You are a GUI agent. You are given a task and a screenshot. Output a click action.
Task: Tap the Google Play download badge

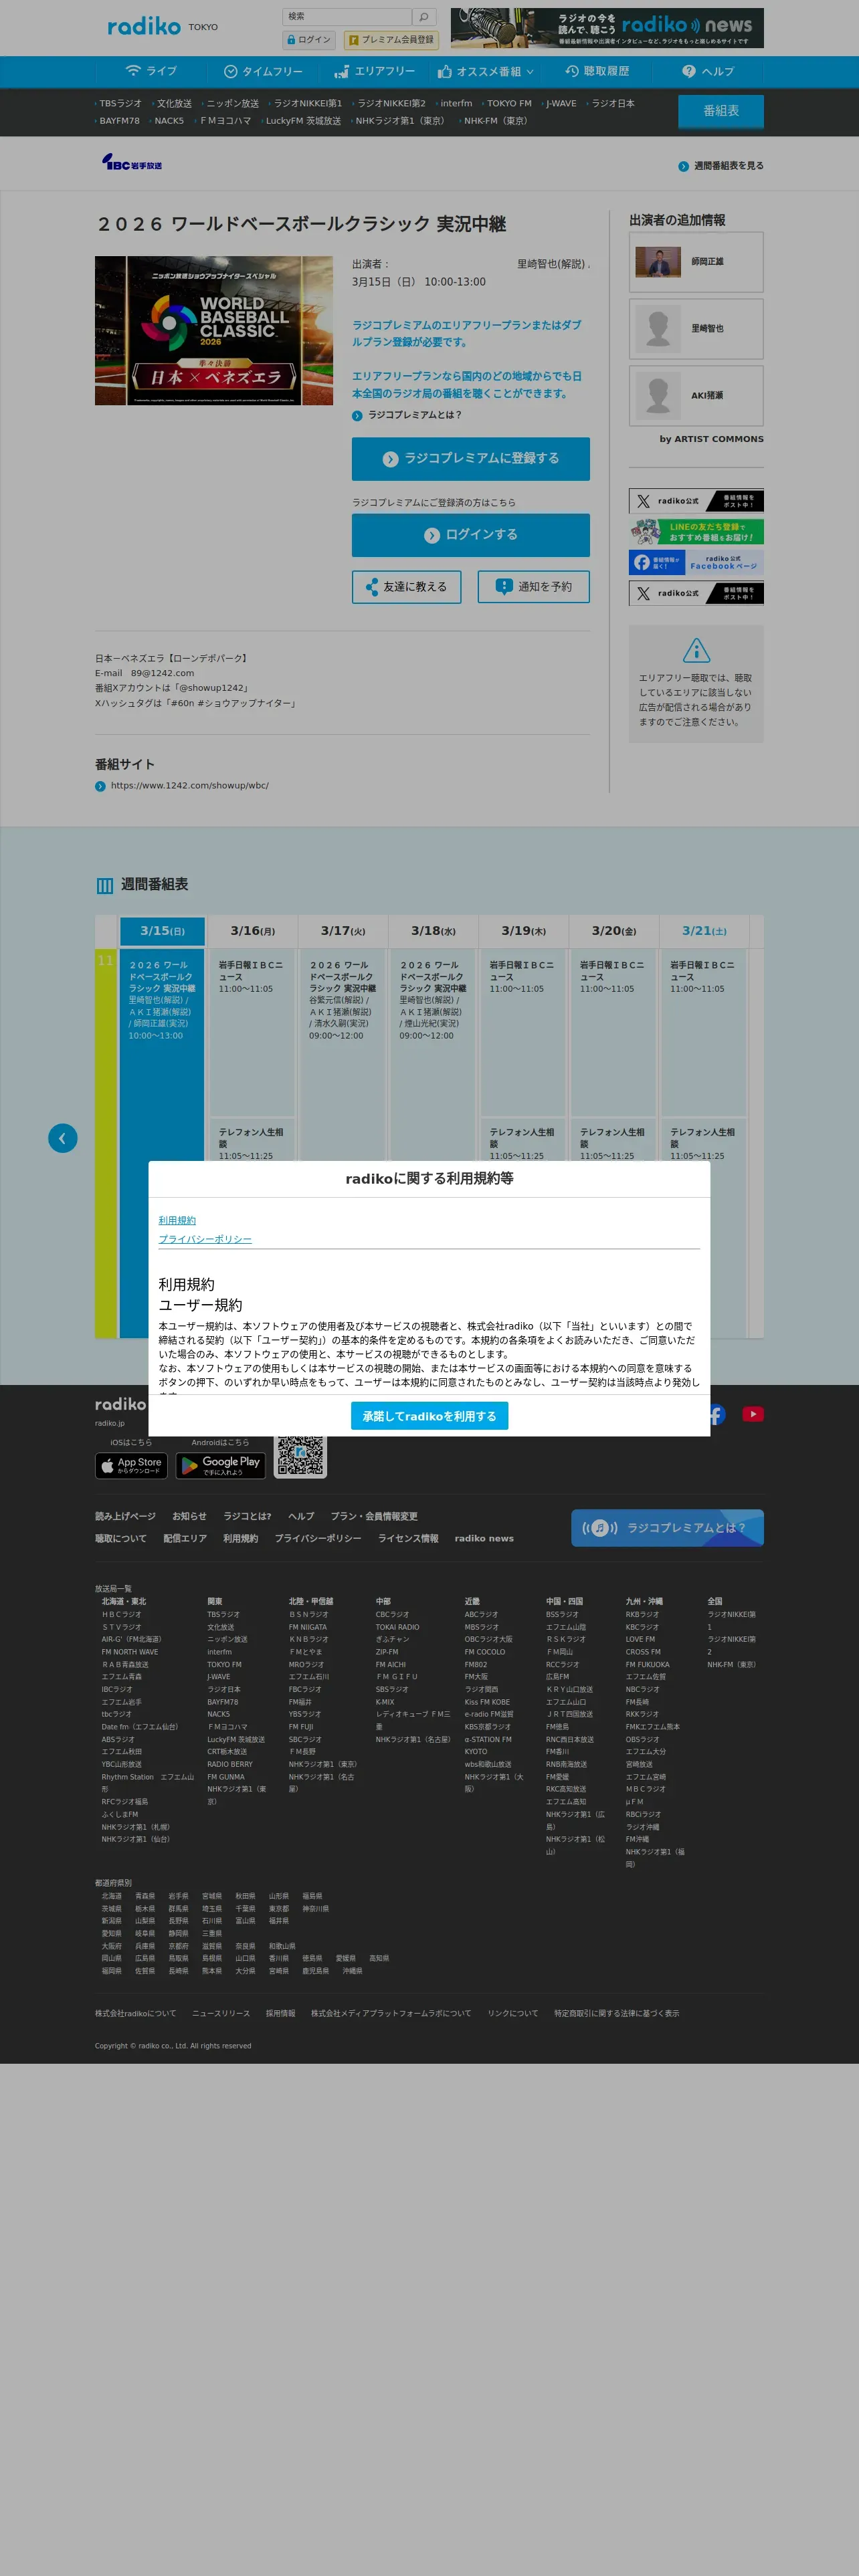pos(221,1465)
